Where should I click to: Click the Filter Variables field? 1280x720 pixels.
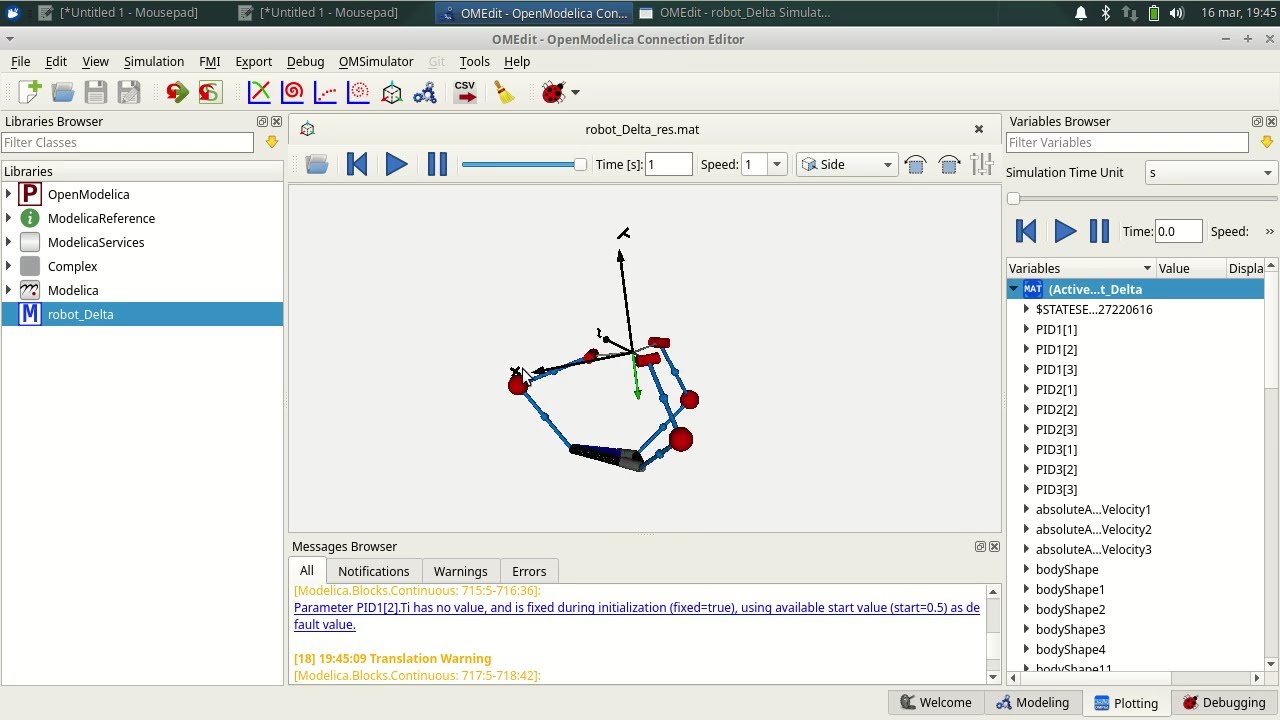pyautogui.click(x=1127, y=142)
